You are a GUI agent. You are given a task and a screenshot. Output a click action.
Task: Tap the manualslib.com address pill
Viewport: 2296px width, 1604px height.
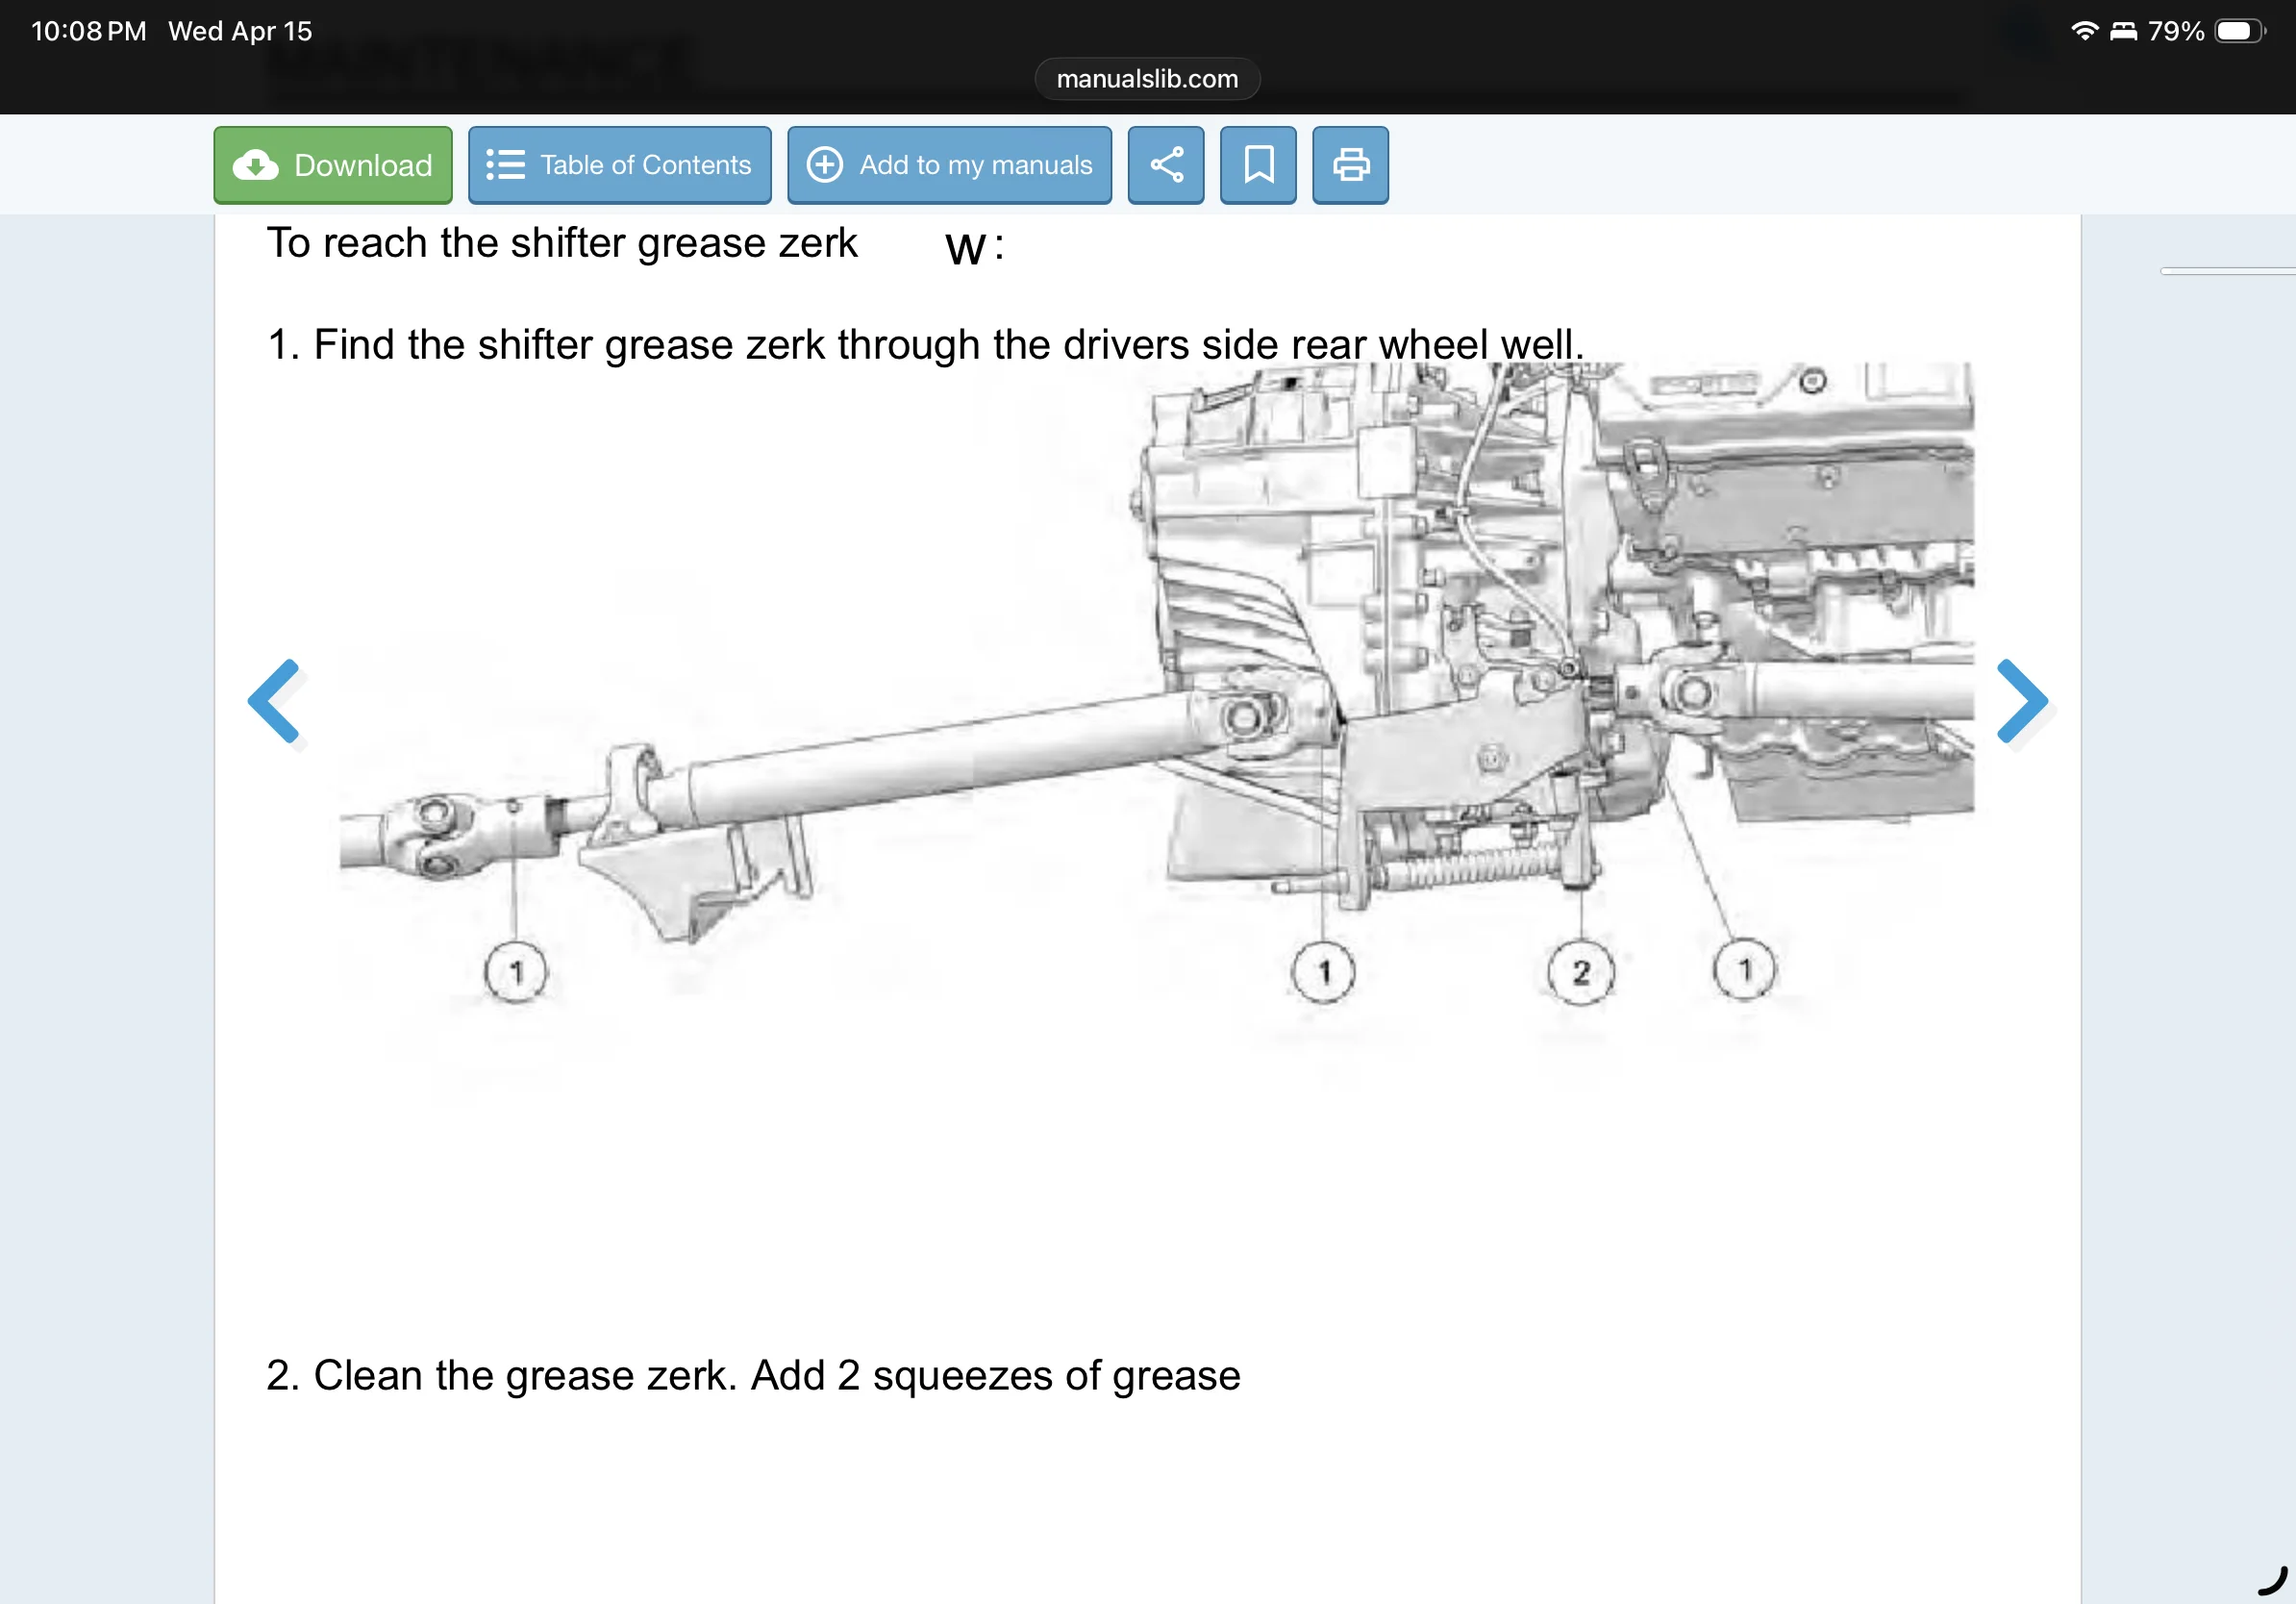coord(1146,79)
